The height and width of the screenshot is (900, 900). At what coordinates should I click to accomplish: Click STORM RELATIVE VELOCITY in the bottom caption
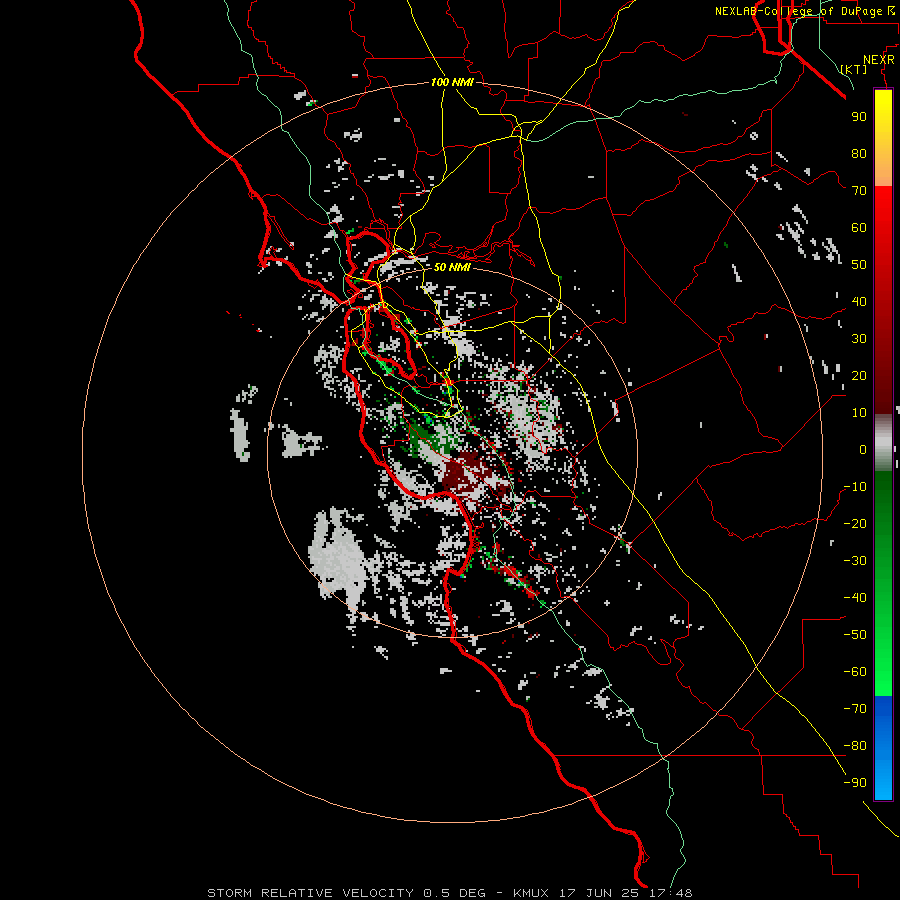(310, 893)
